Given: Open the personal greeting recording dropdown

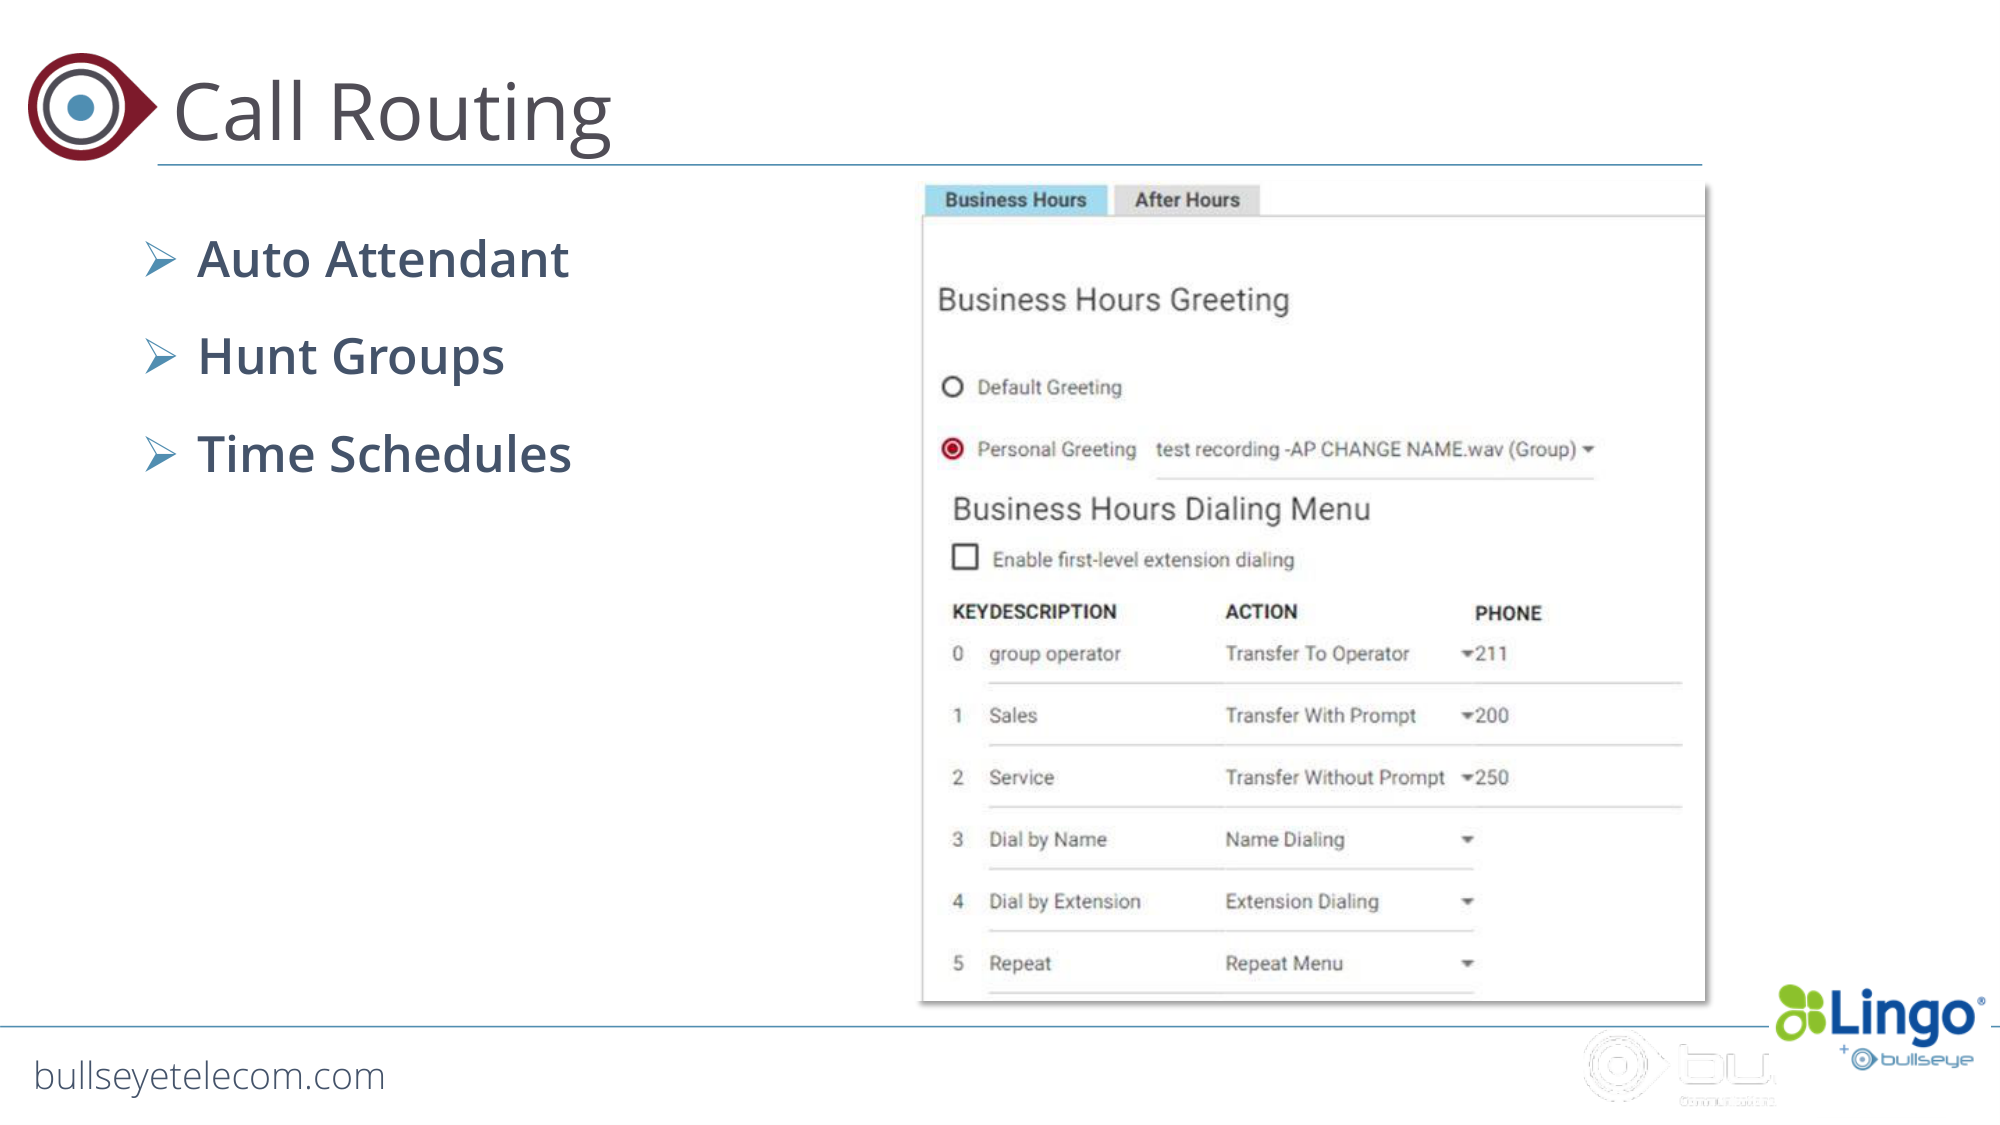Looking at the screenshot, I should [x=1374, y=450].
